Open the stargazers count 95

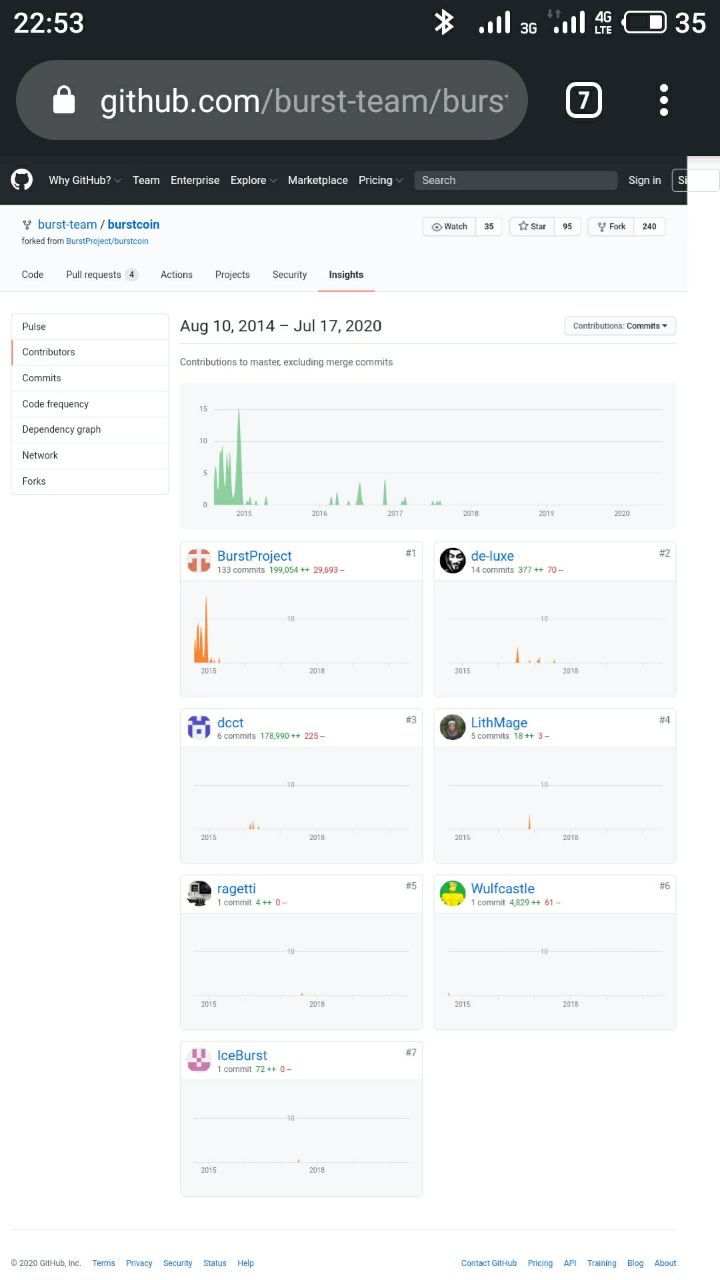coord(567,227)
